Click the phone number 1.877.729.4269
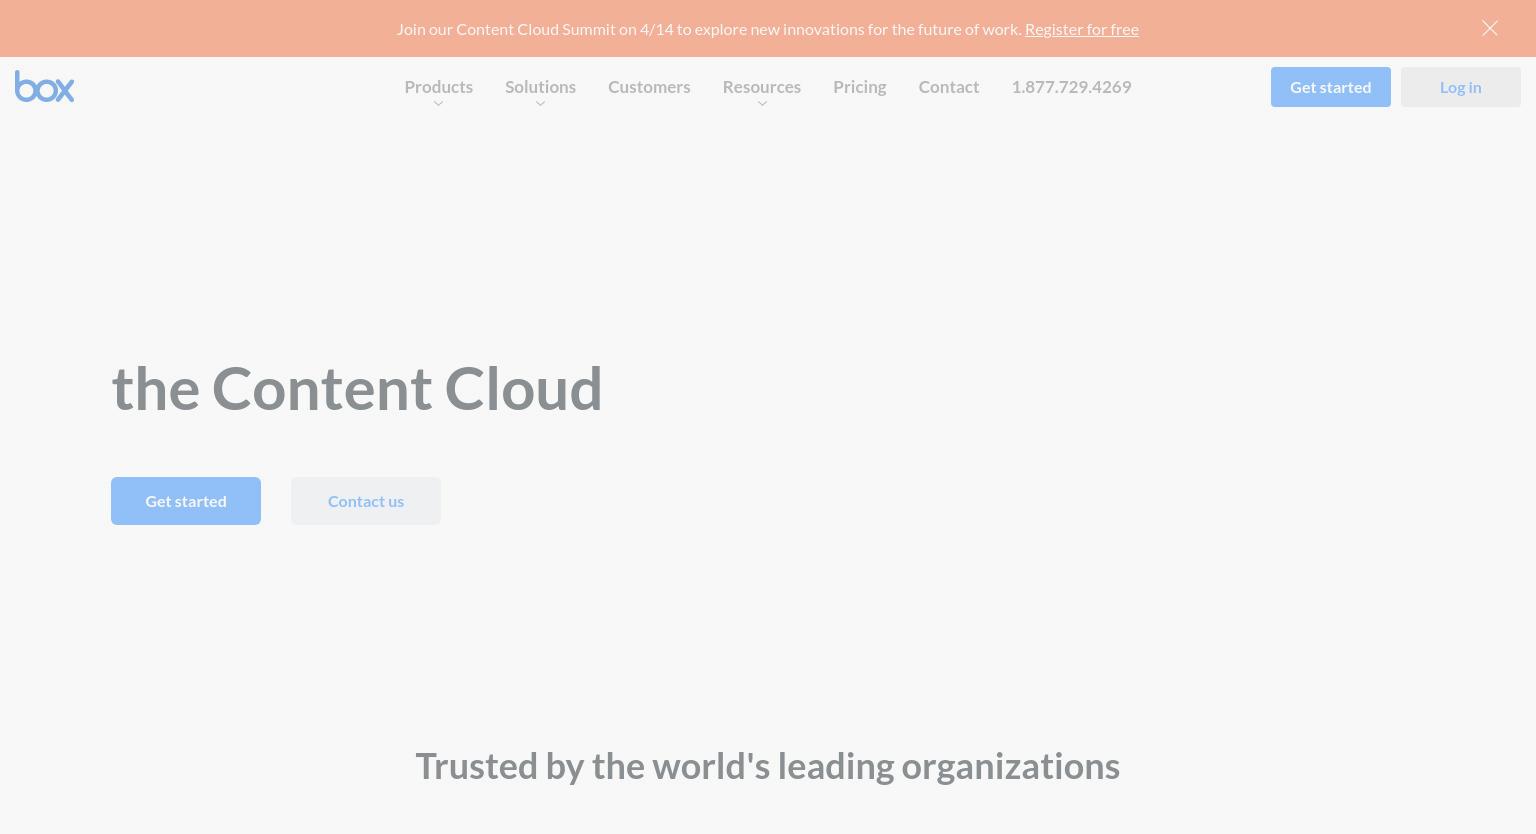The width and height of the screenshot is (1536, 834). pos(1071,87)
